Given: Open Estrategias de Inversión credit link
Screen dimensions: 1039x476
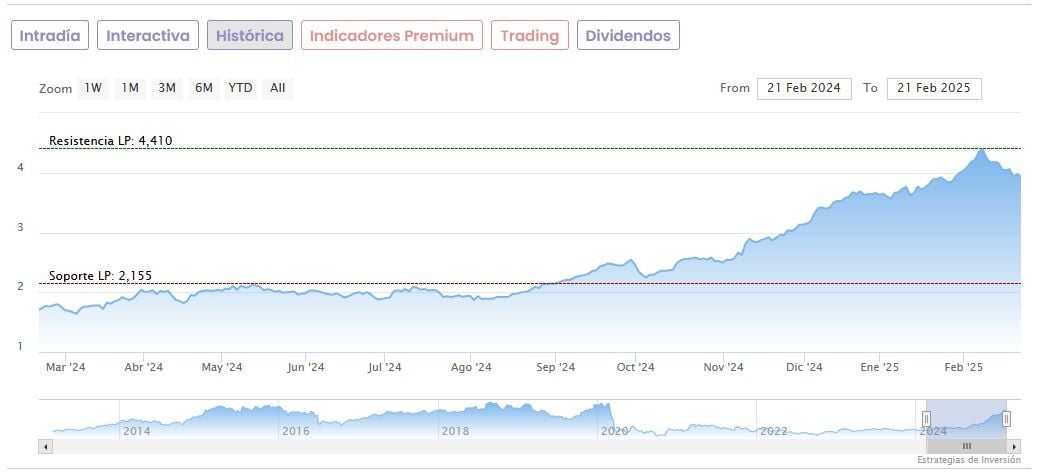Looking at the screenshot, I should 968,460.
